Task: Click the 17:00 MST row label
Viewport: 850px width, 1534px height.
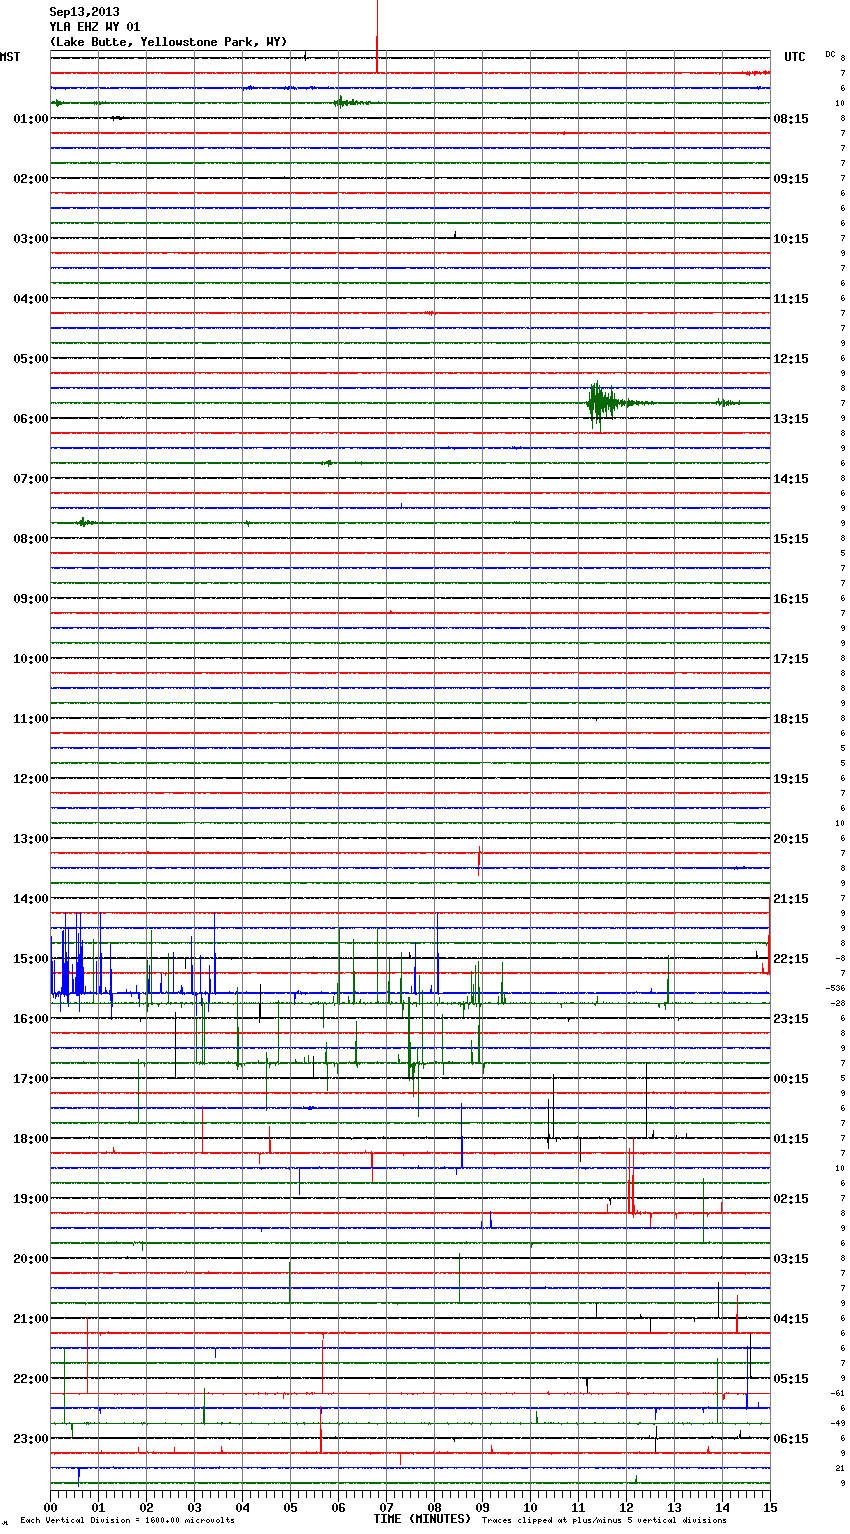Action: [x=31, y=1079]
